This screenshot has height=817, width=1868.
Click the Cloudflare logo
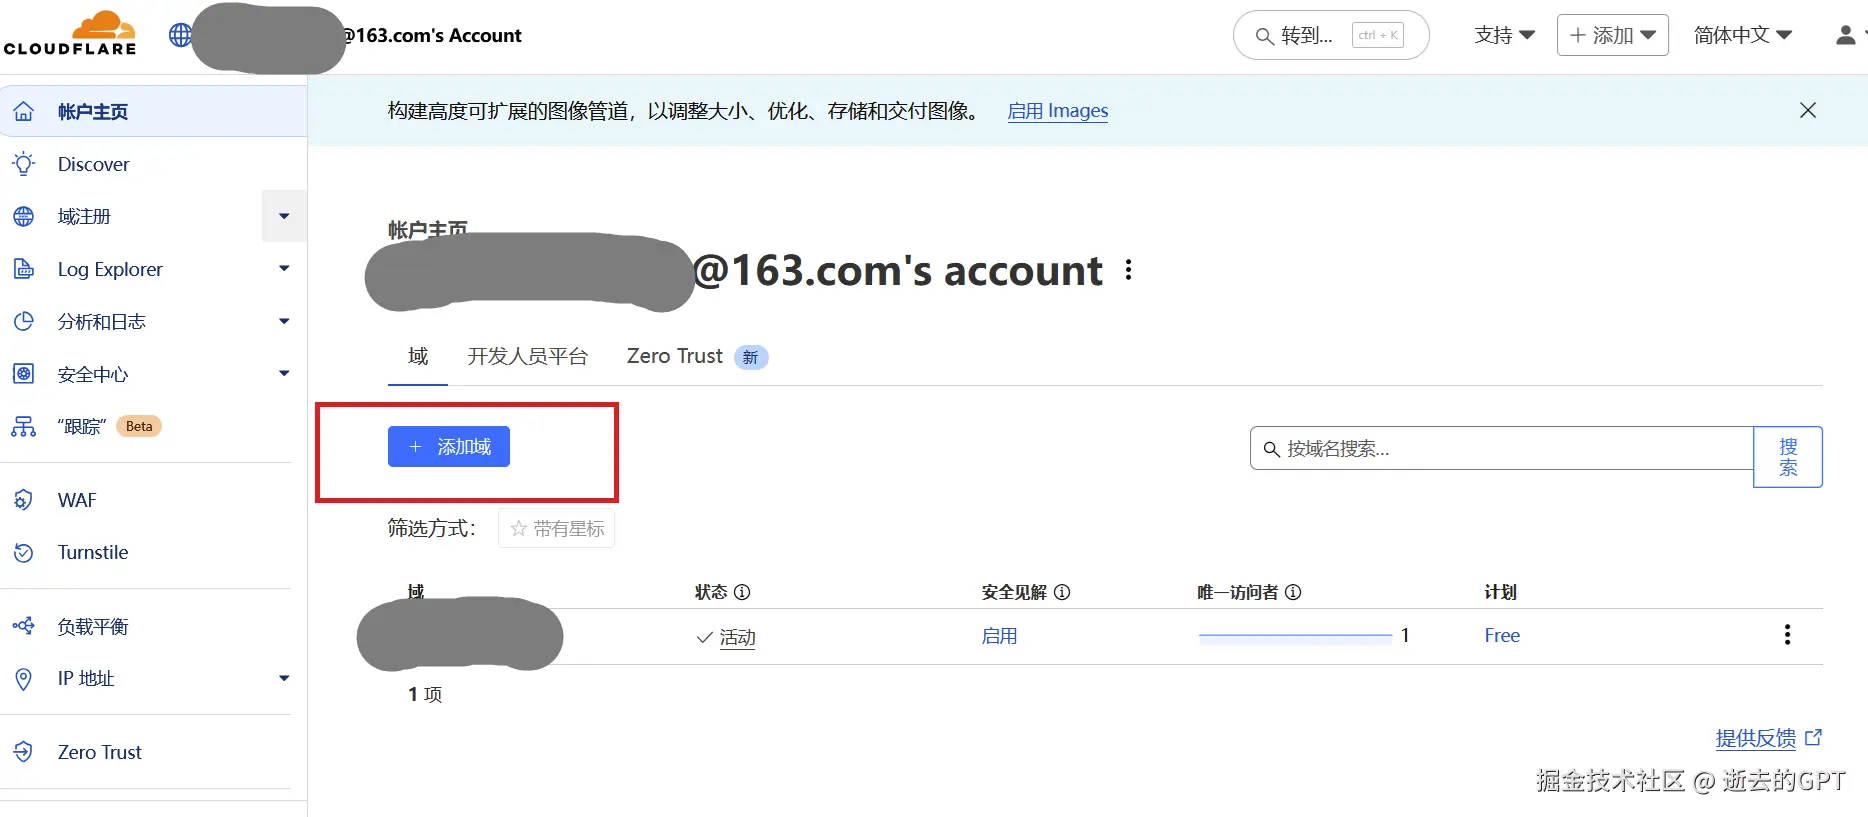(70, 33)
